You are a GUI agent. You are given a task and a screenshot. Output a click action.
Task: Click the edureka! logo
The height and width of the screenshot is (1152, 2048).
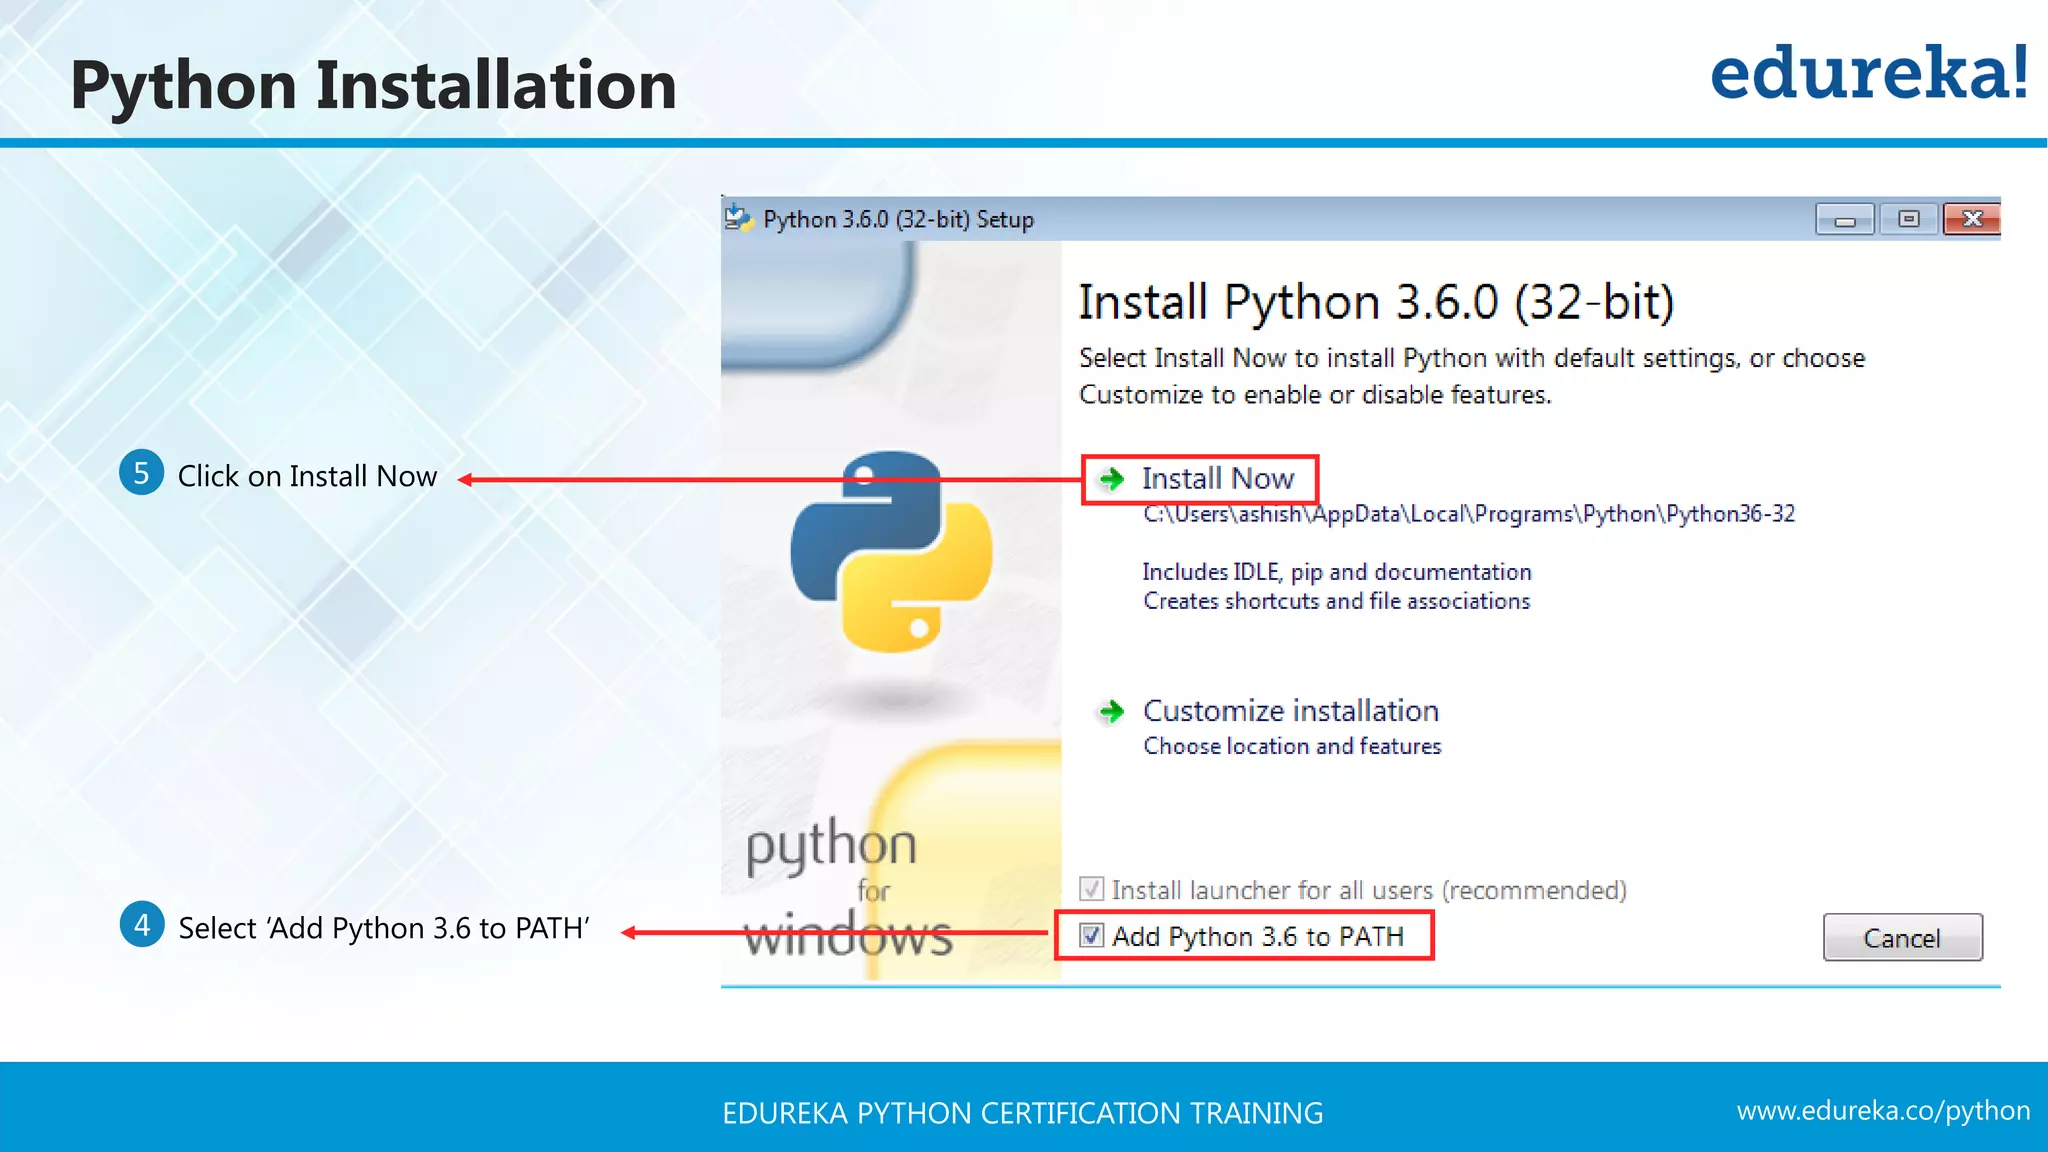(x=1869, y=73)
